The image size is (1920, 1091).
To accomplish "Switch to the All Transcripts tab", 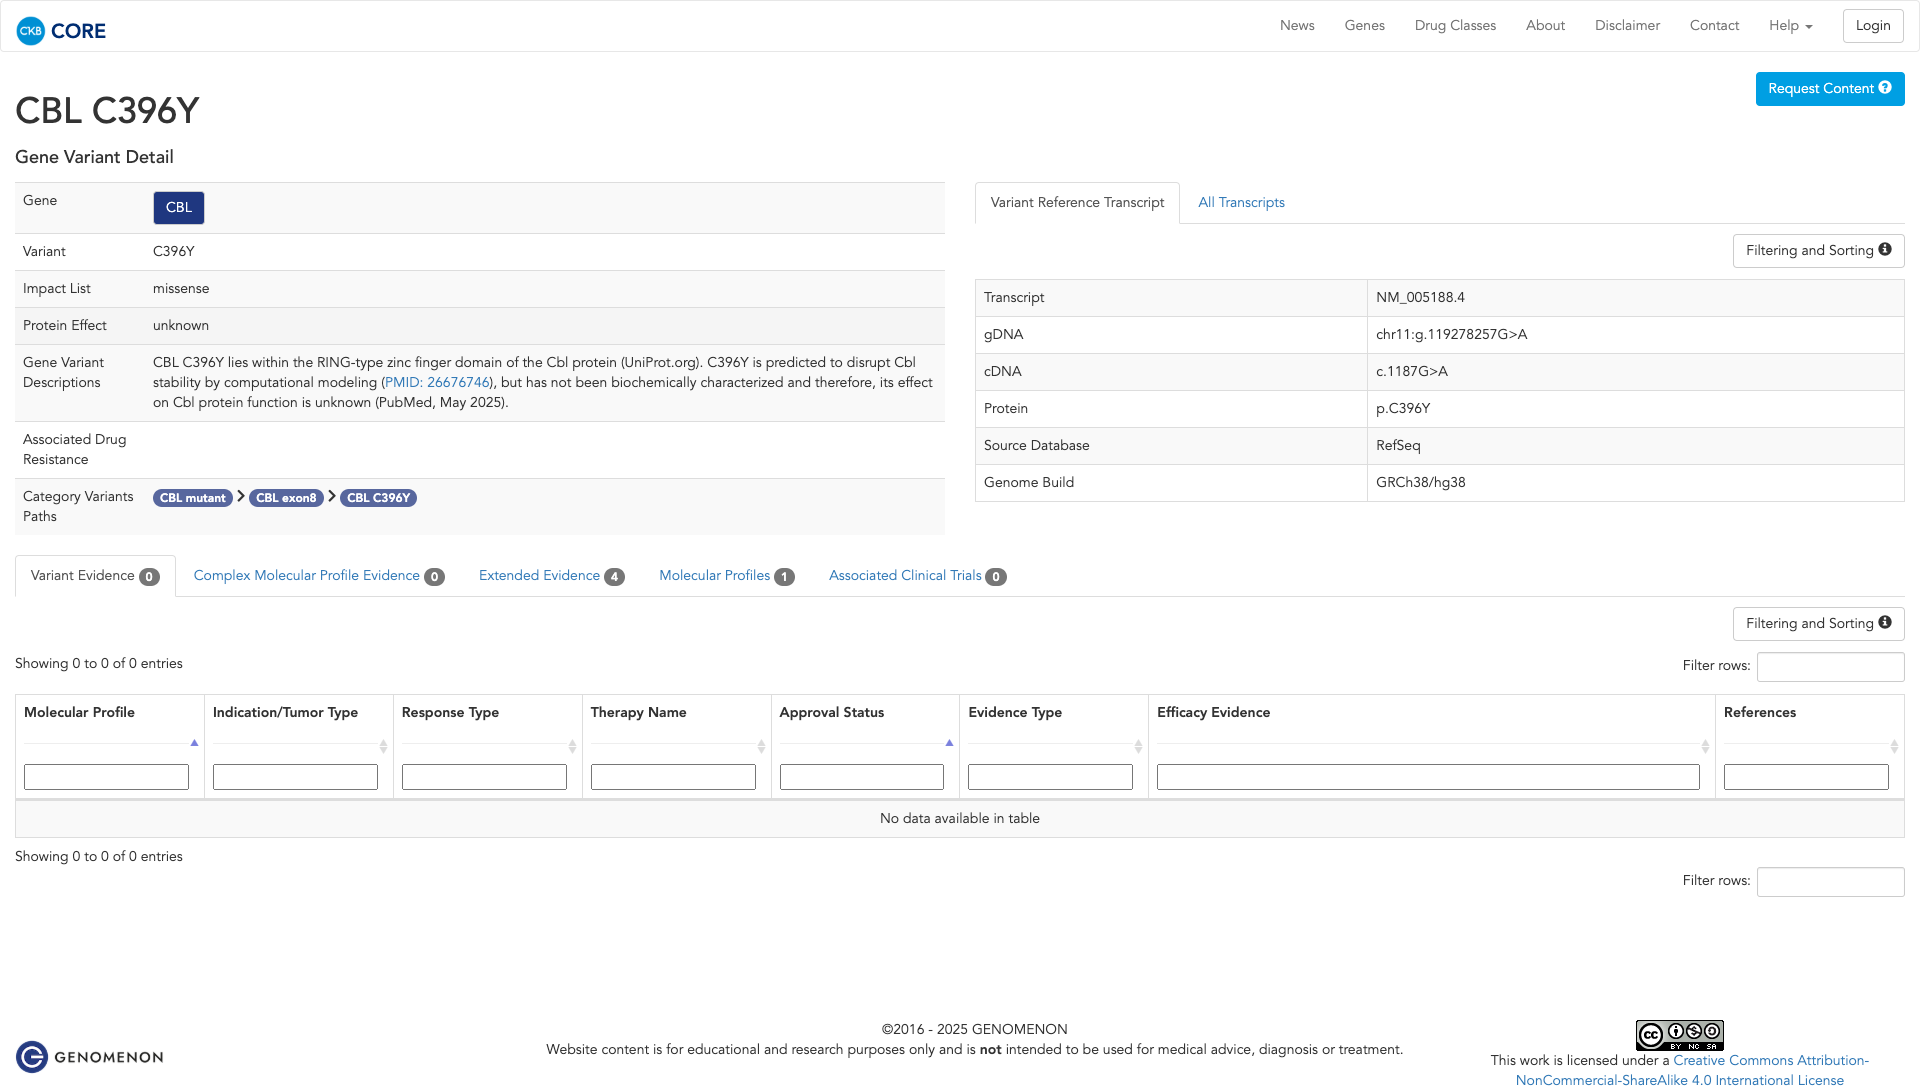I will (x=1241, y=203).
